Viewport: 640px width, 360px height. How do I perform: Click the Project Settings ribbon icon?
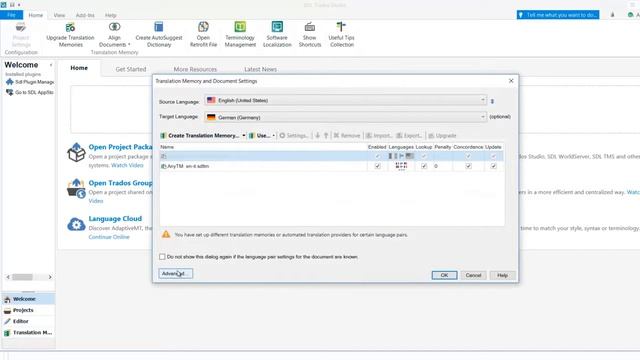(21, 28)
